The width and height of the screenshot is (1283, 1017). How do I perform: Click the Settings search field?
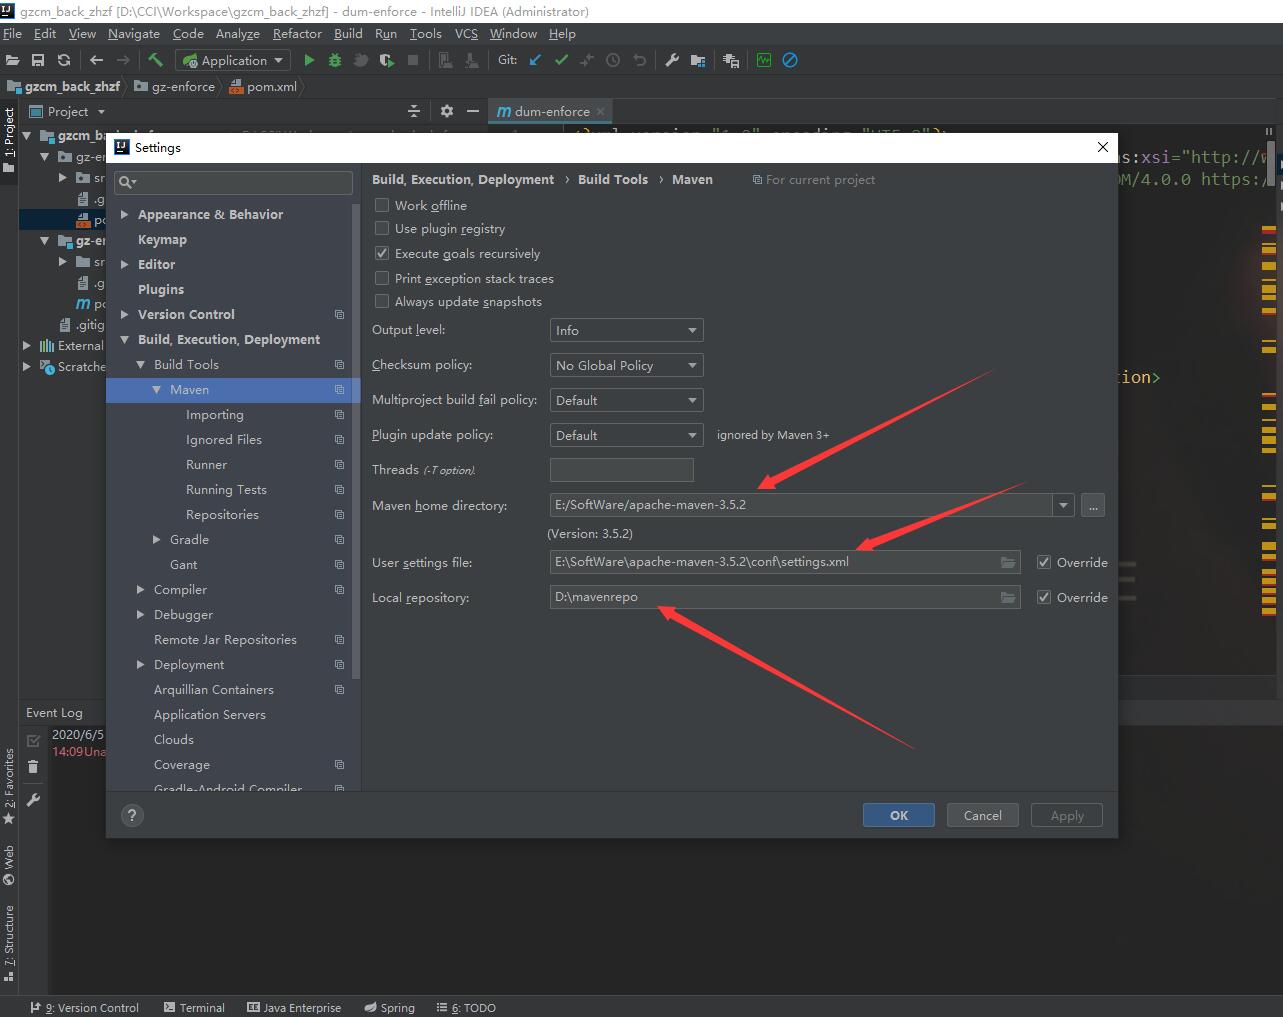pyautogui.click(x=233, y=182)
